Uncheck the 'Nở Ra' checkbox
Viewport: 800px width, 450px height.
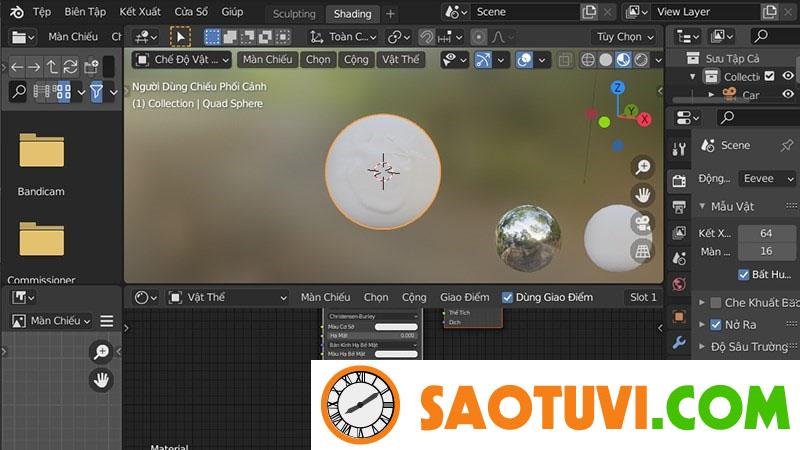point(715,324)
